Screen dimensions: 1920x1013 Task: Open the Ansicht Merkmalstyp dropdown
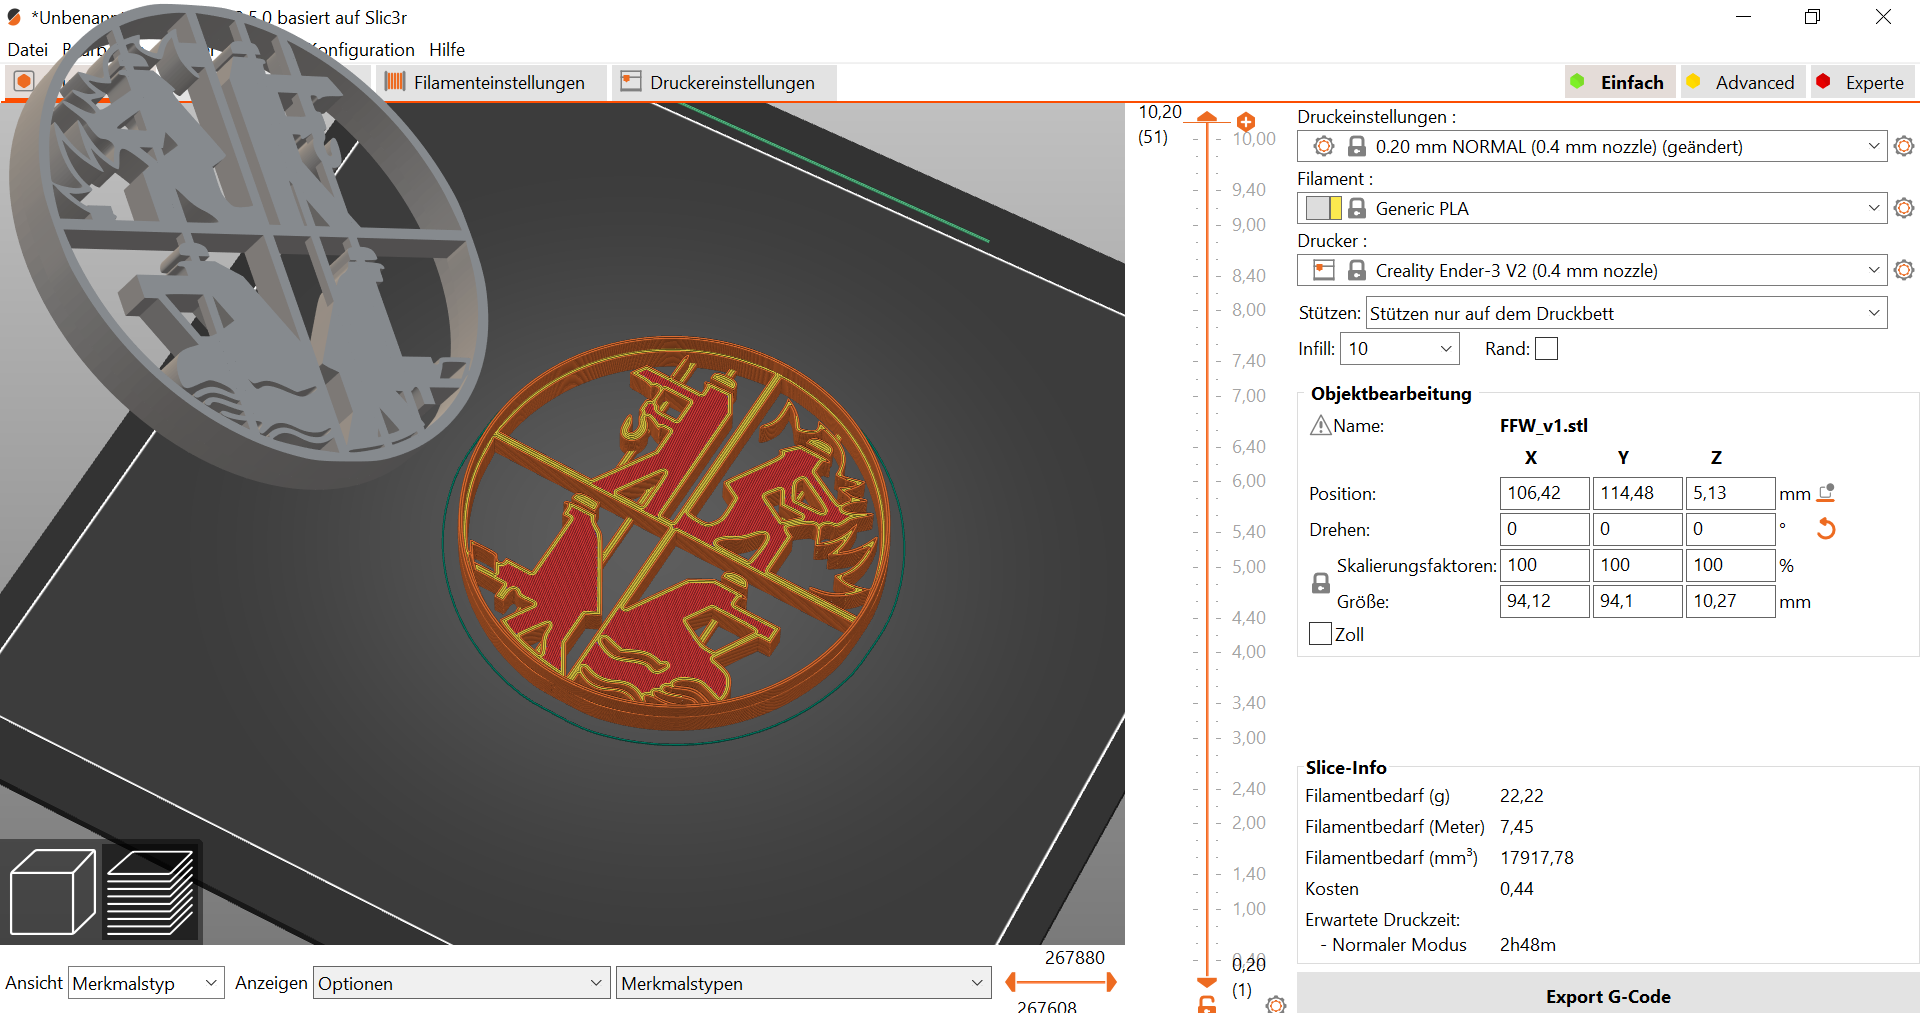click(x=146, y=983)
